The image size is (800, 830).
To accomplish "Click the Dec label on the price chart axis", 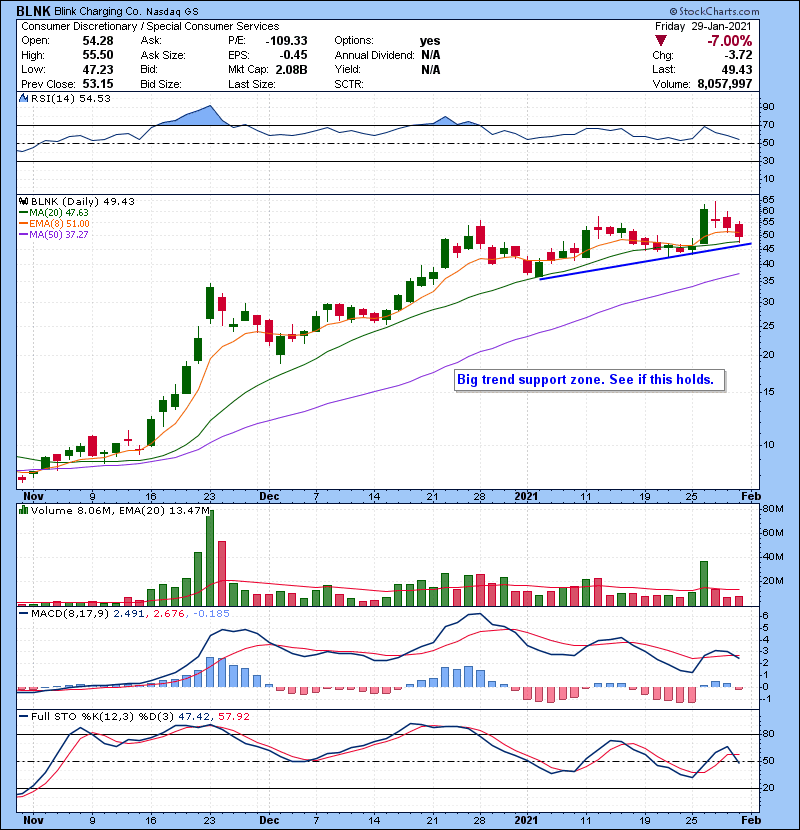I will click(269, 497).
